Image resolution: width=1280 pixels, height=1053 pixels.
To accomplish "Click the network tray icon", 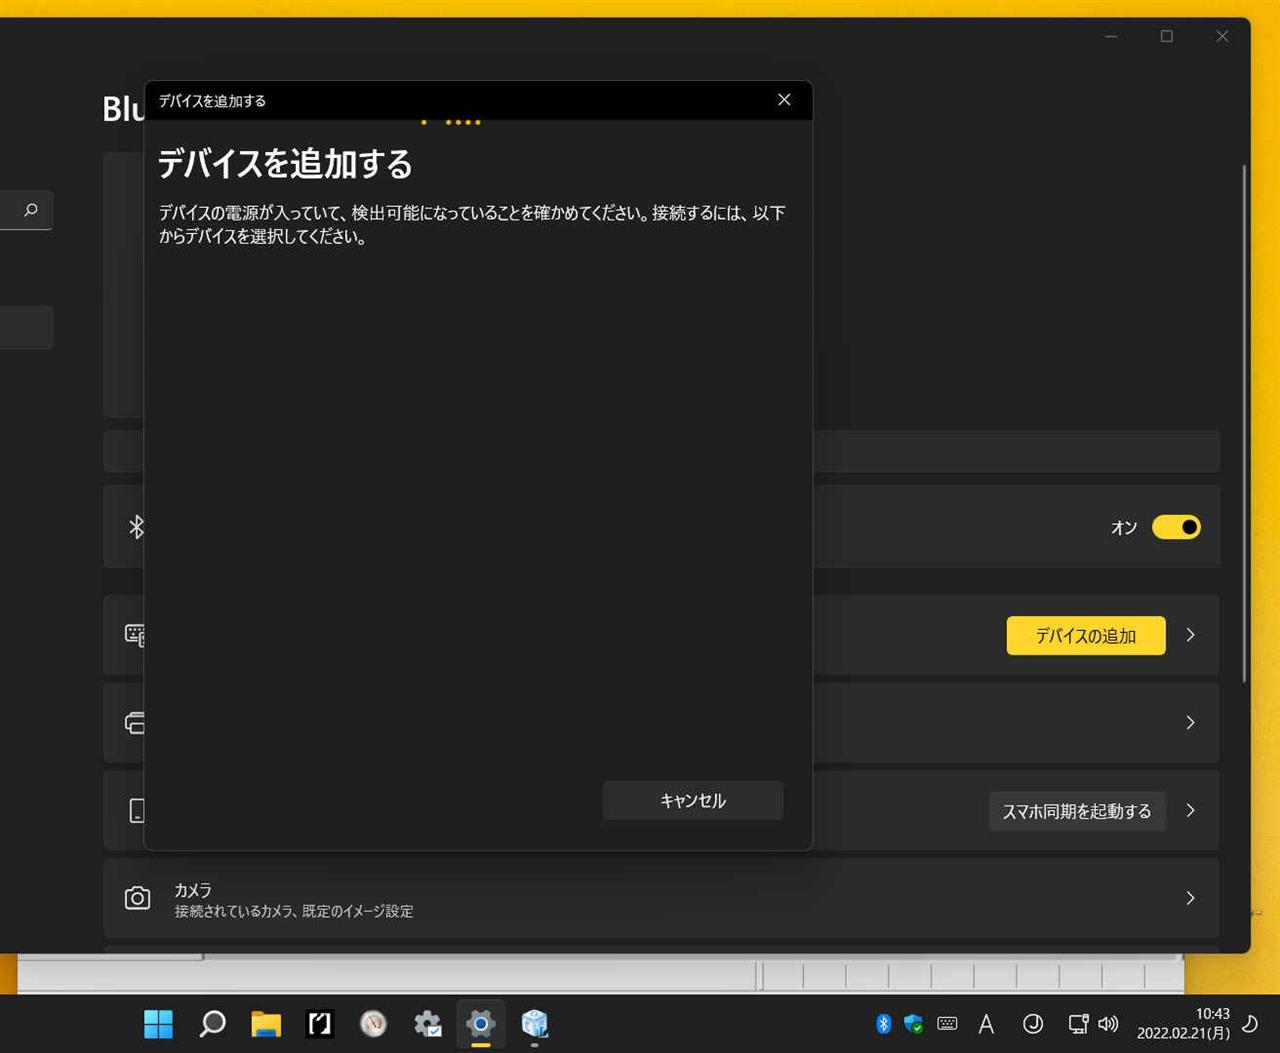I will pyautogui.click(x=1078, y=1024).
